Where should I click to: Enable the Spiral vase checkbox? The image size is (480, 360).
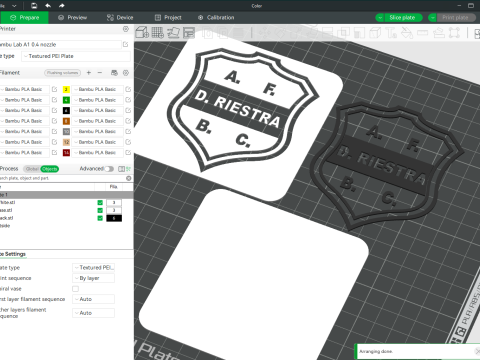[76, 289]
